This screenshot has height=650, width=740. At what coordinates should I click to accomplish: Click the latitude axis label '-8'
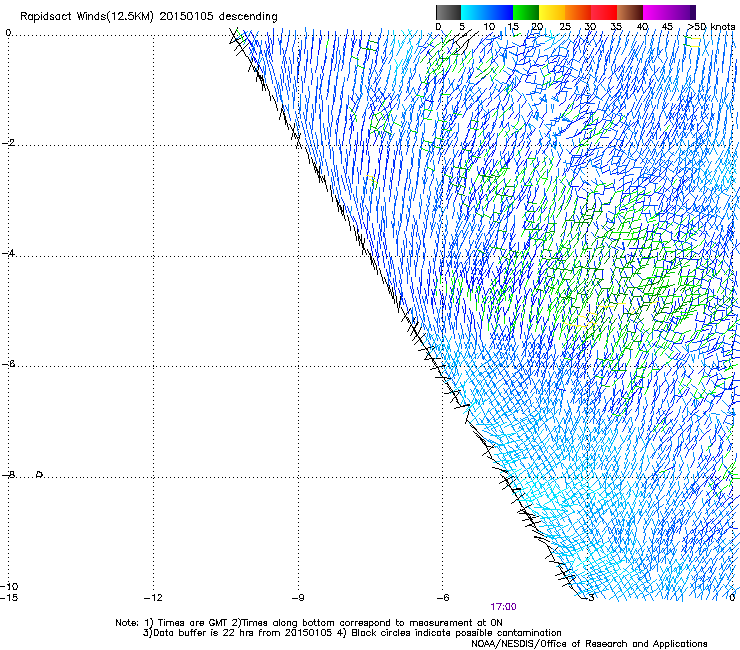pos(8,474)
